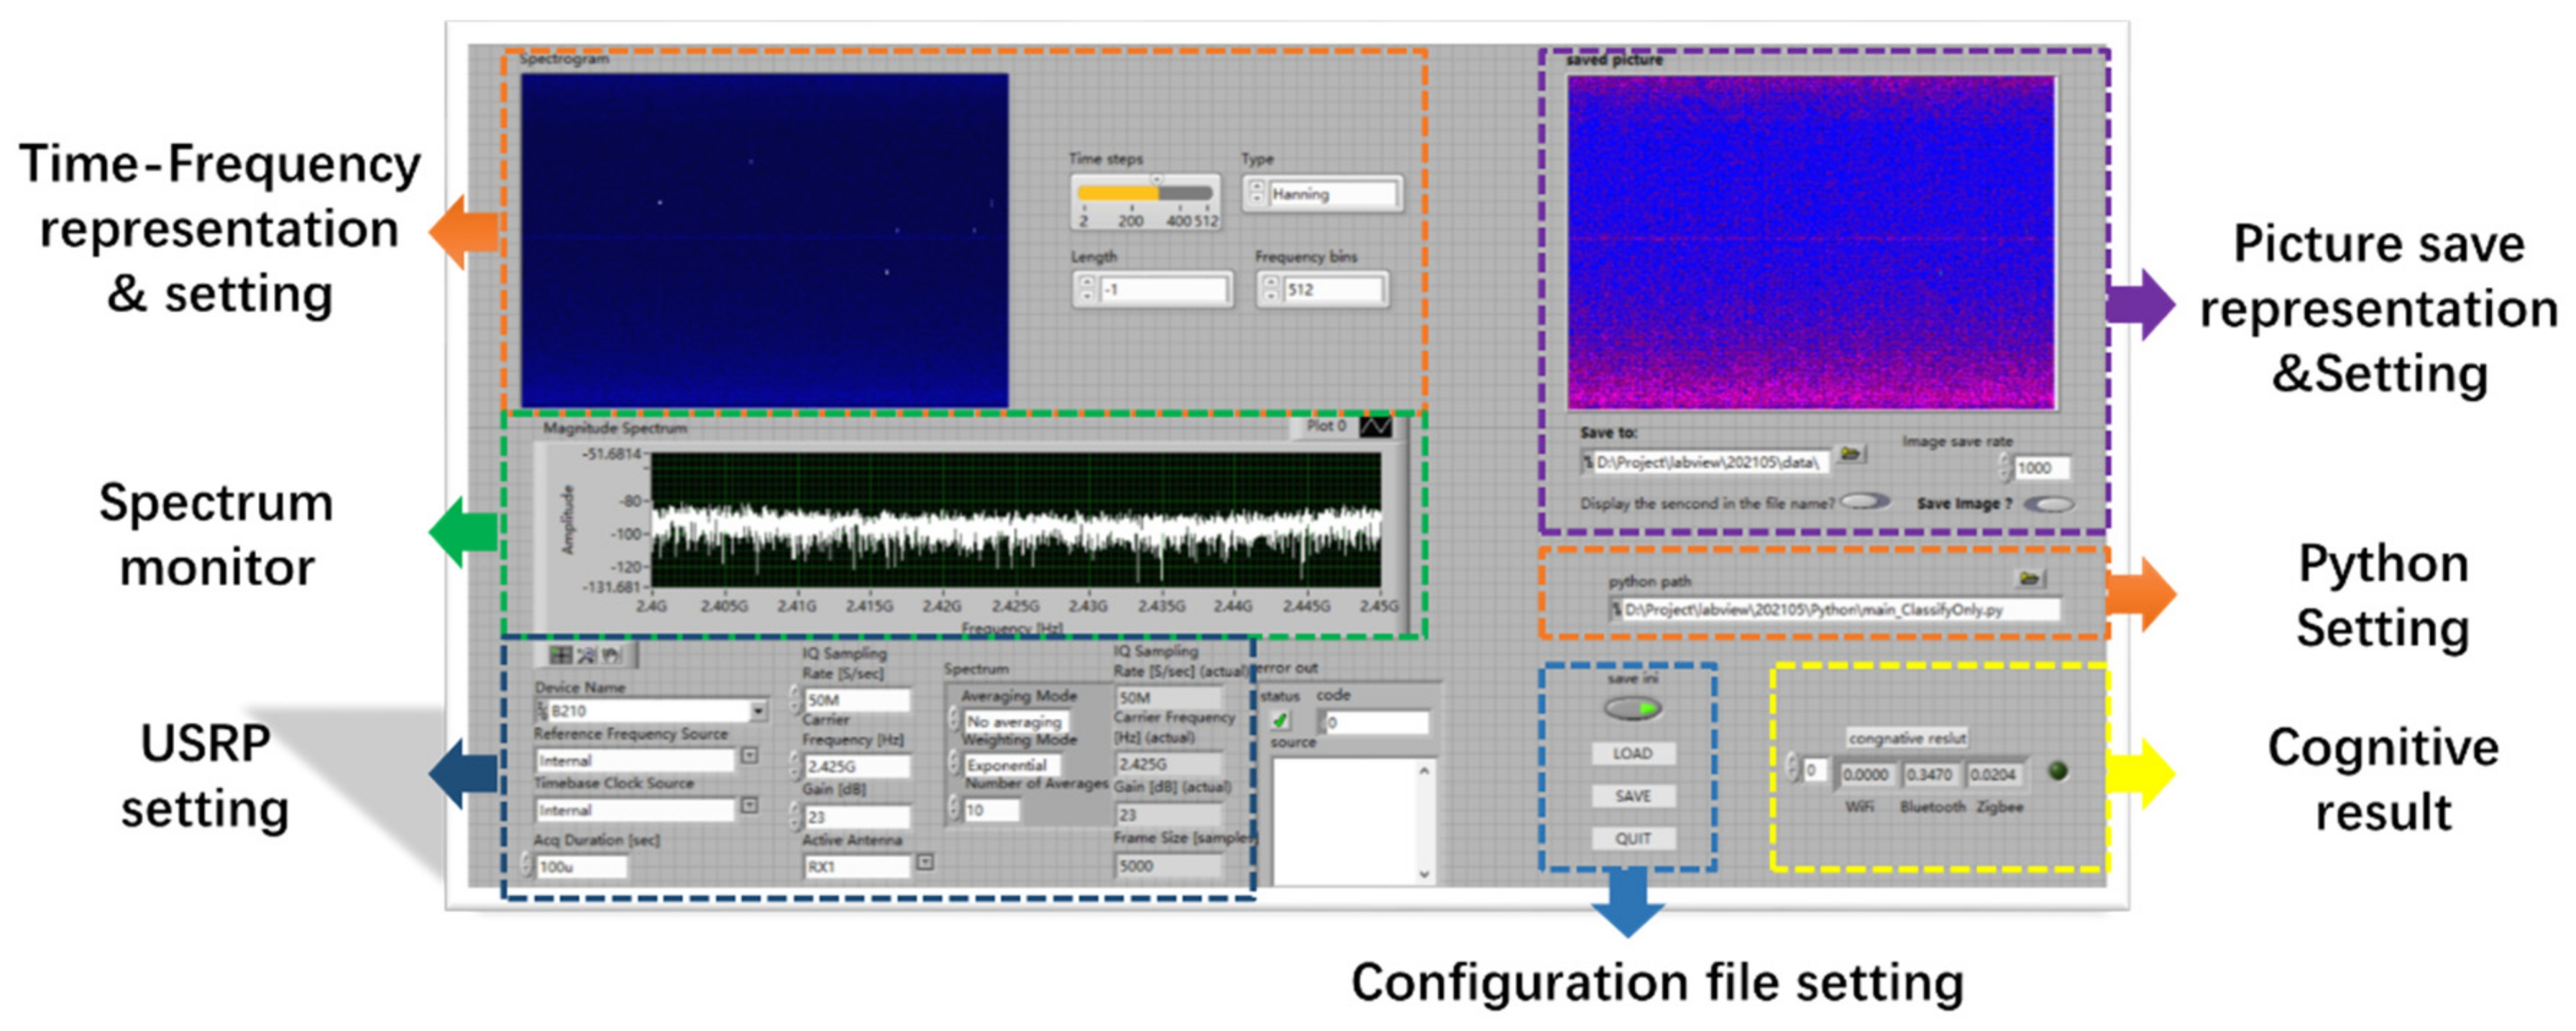Click the SAVE configuration button
Screen dimensions: 2576x1031
(1633, 796)
